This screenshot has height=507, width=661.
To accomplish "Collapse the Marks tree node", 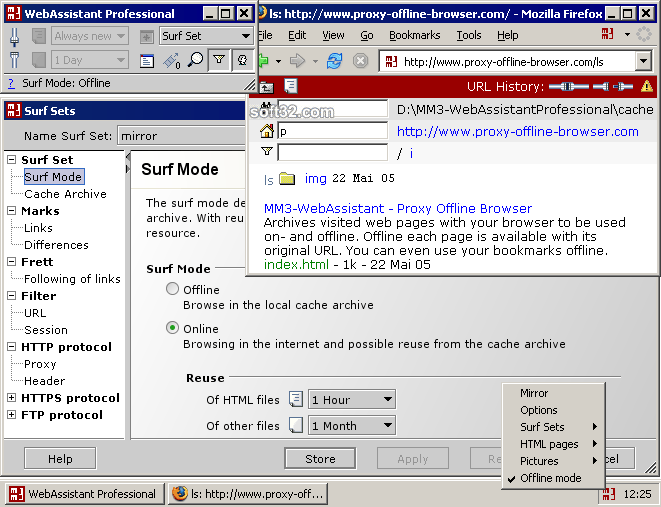I will [12, 211].
